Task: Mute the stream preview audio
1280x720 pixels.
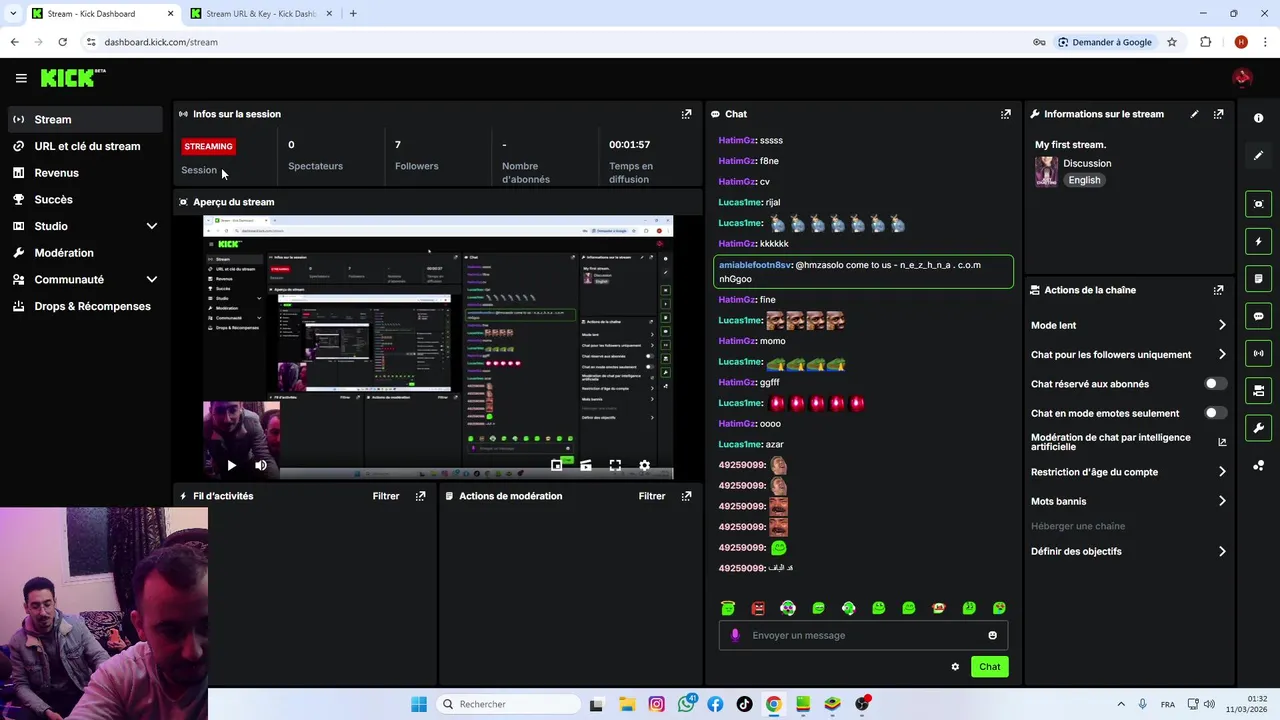Action: pyautogui.click(x=261, y=465)
